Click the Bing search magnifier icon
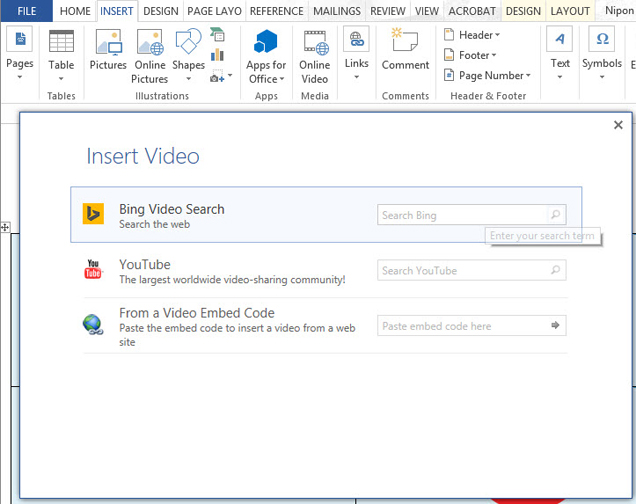The image size is (636, 504). [x=556, y=215]
